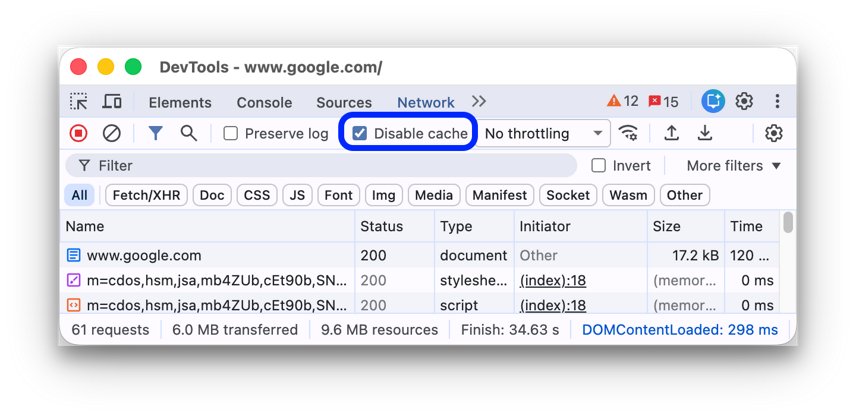Switch to the Elements tab

tap(180, 103)
